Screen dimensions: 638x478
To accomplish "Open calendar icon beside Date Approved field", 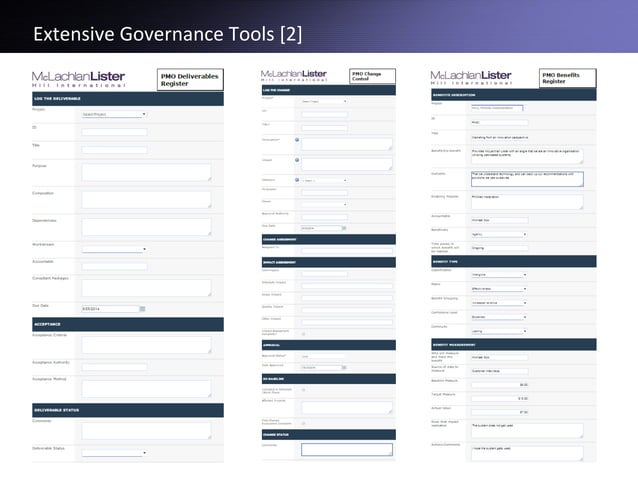I will pos(344,367).
